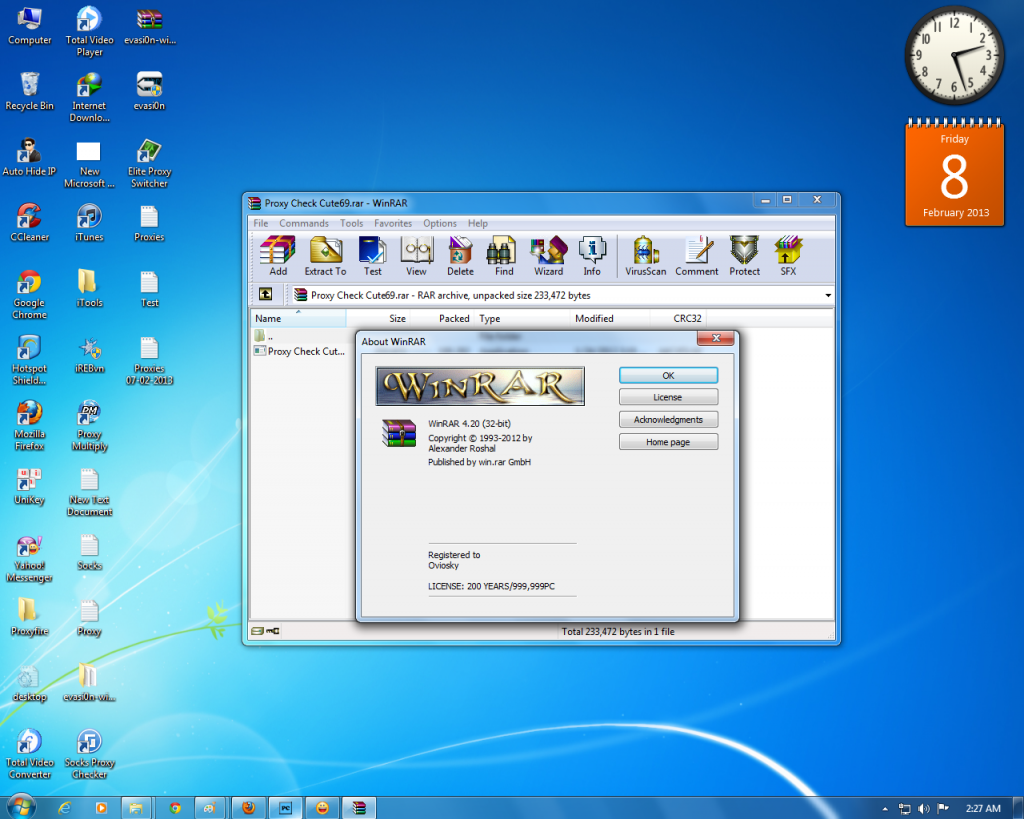Sort by the Type column header

pyautogui.click(x=522, y=318)
